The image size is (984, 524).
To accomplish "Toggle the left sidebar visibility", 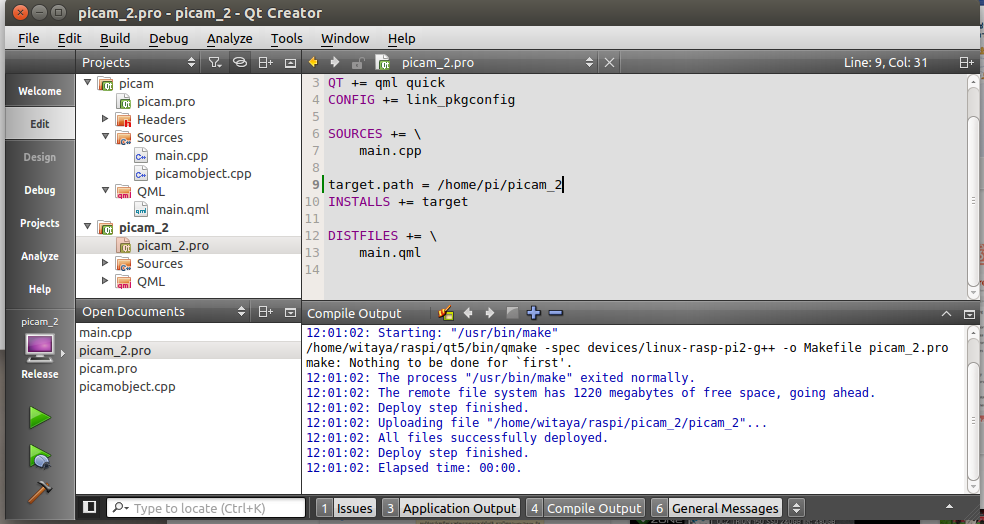I will tap(90, 507).
